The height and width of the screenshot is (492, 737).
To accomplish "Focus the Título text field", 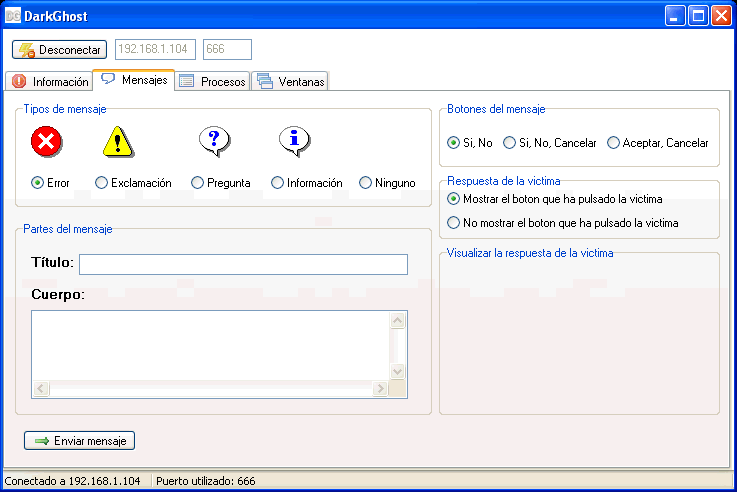I will (243, 264).
